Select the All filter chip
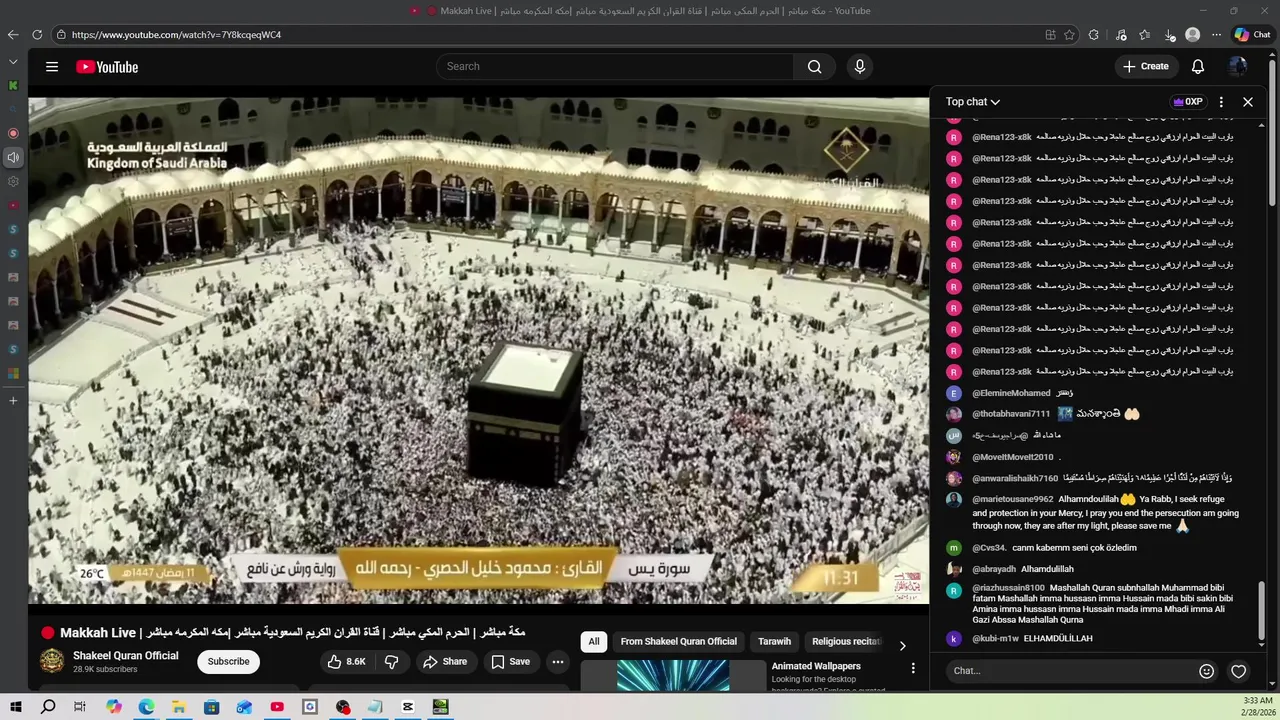The width and height of the screenshot is (1280, 720). tap(594, 642)
